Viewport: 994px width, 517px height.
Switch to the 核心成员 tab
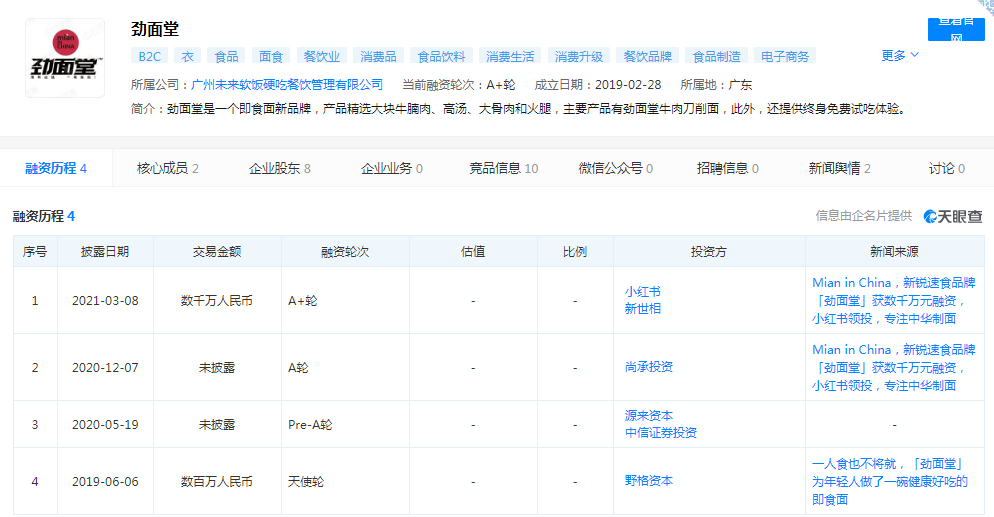[x=167, y=168]
